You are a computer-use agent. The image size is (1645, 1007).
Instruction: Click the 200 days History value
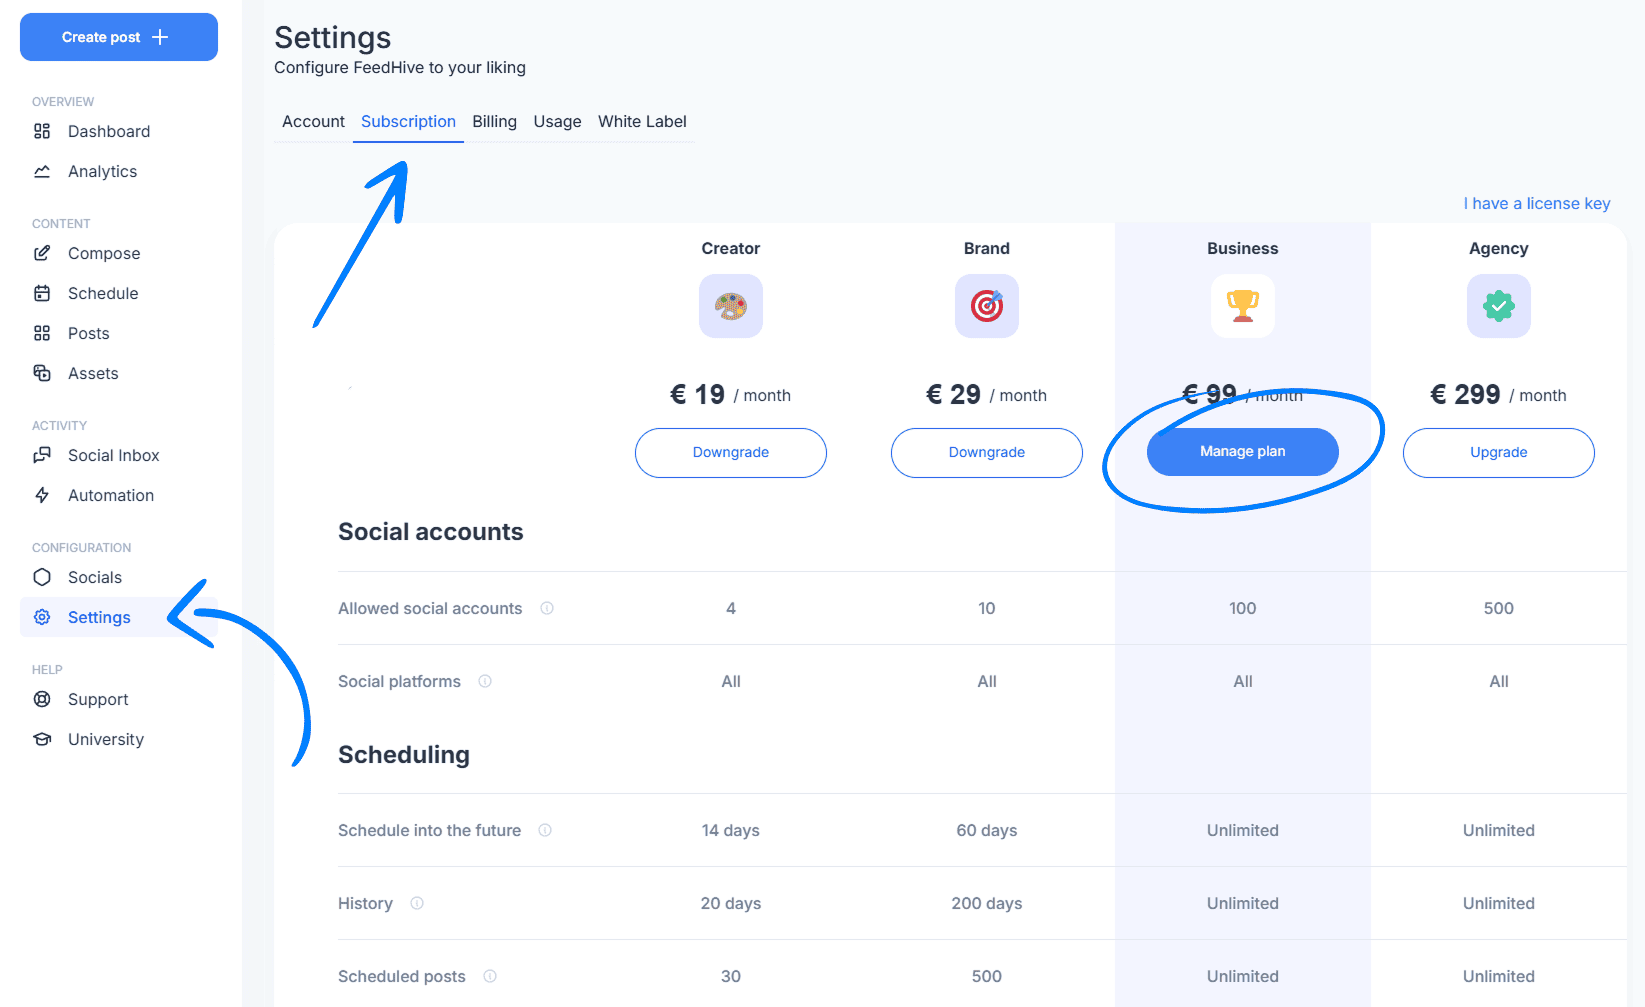(987, 903)
